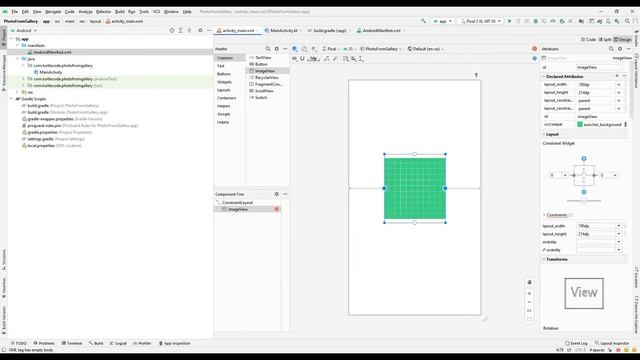Click the Debug app bug icon
This screenshot has width=640, height=360.
coord(536,21)
